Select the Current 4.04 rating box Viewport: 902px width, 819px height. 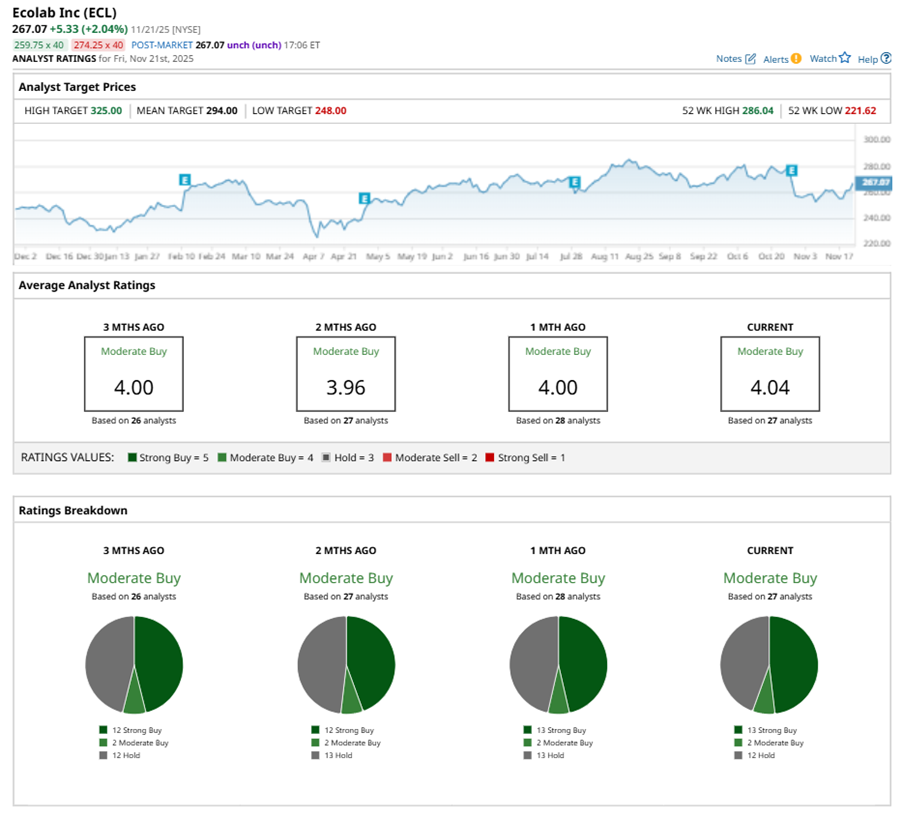770,373
